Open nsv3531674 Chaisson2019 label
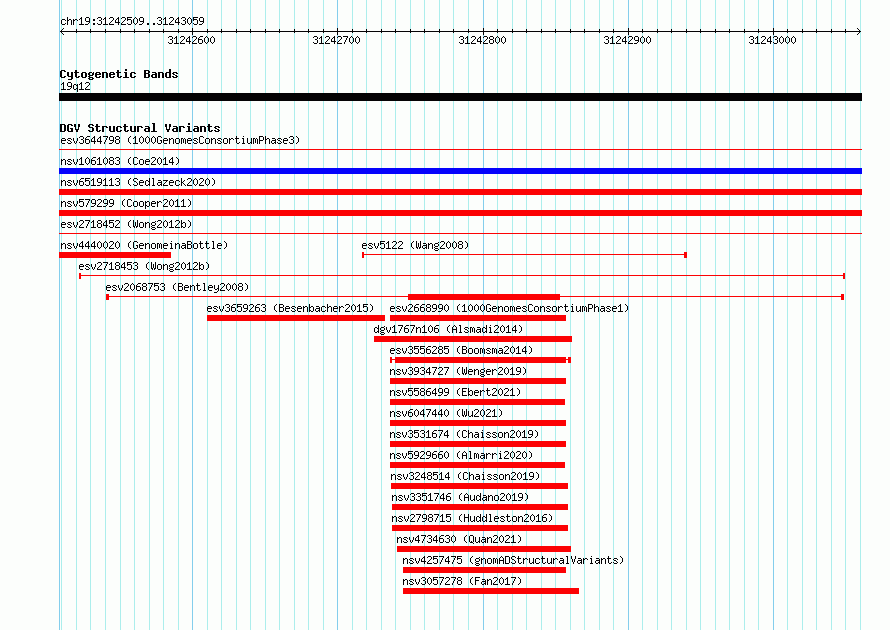This screenshot has height=630, width=890. (x=464, y=434)
